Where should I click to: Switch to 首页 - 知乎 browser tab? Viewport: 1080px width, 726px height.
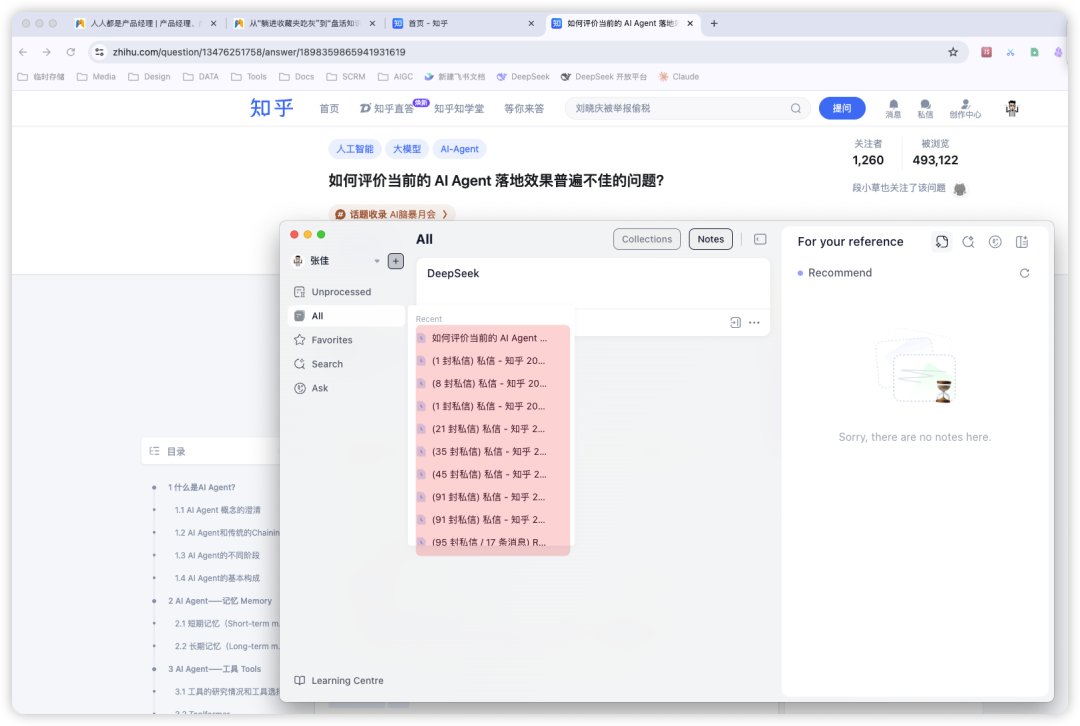[x=463, y=23]
